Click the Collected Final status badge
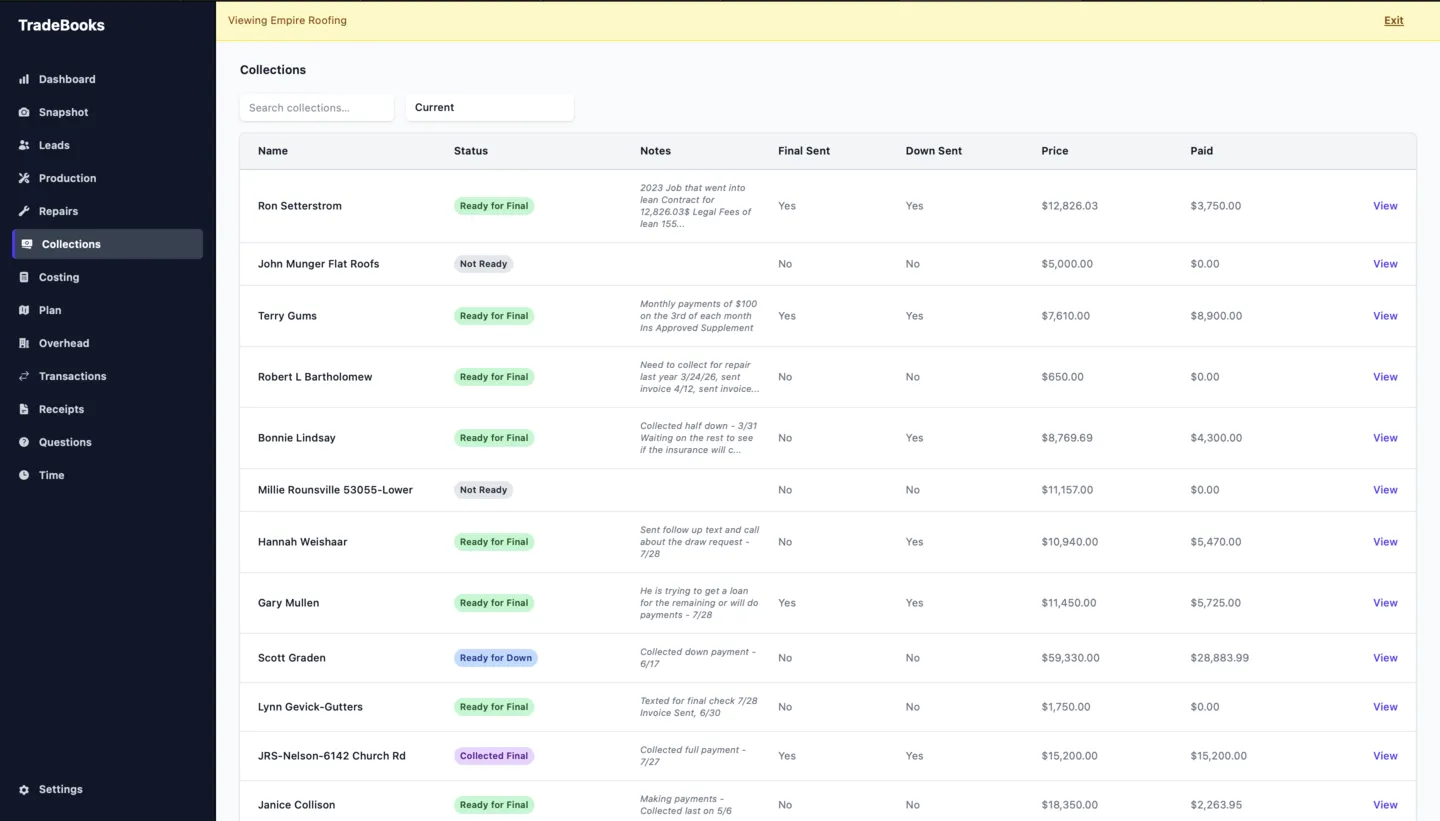Image resolution: width=1440 pixels, height=821 pixels. 494,756
